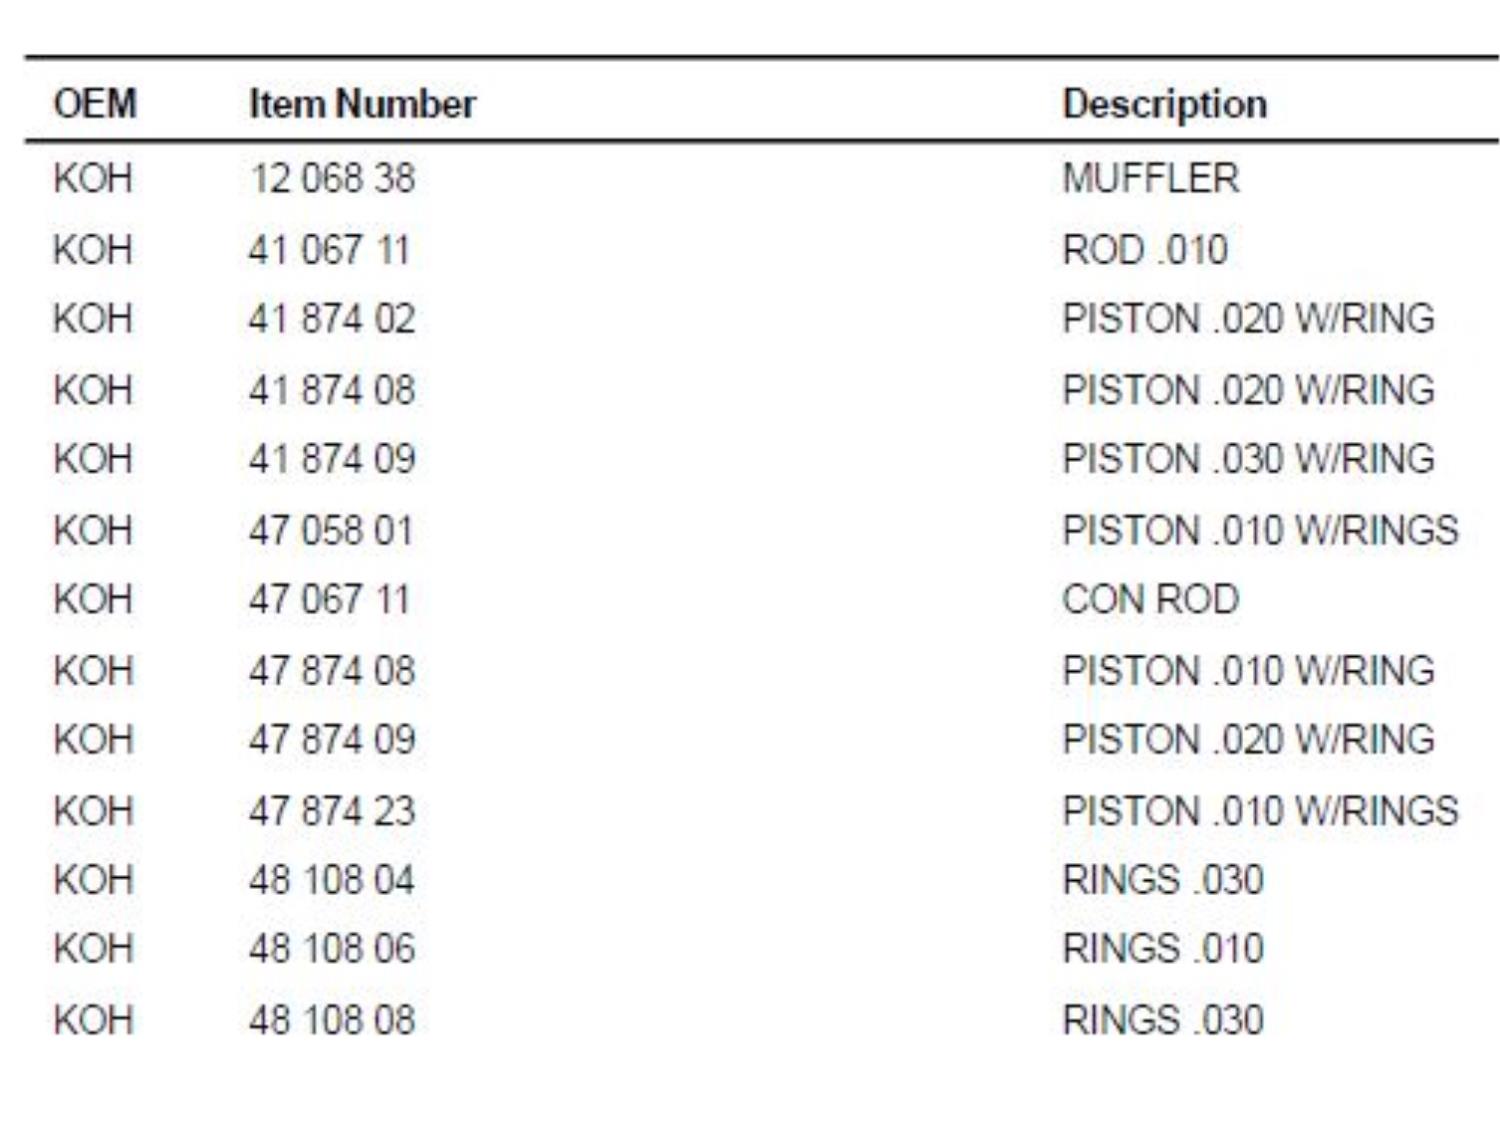Click the PISTON .030 W/RING description
1500x1125 pixels.
pos(1248,459)
